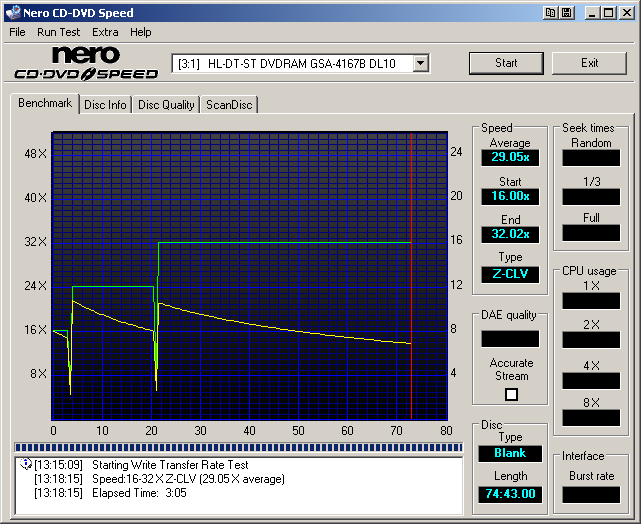The height and width of the screenshot is (524, 641).
Task: Open the File menu
Action: click(x=17, y=32)
